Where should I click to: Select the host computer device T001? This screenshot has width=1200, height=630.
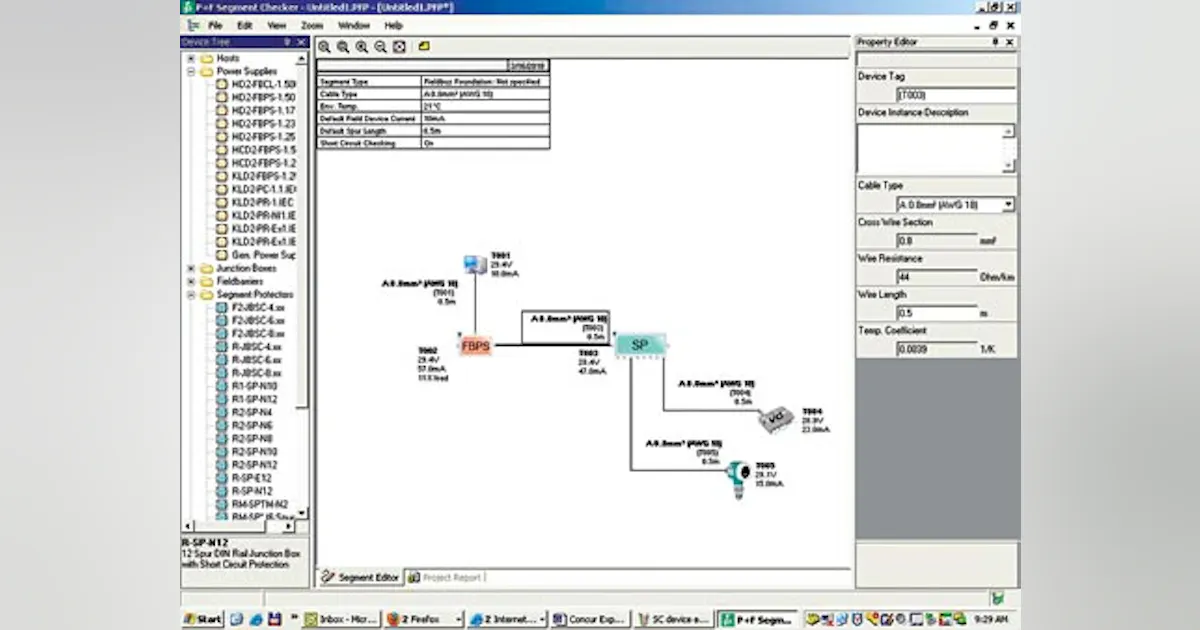(x=474, y=265)
